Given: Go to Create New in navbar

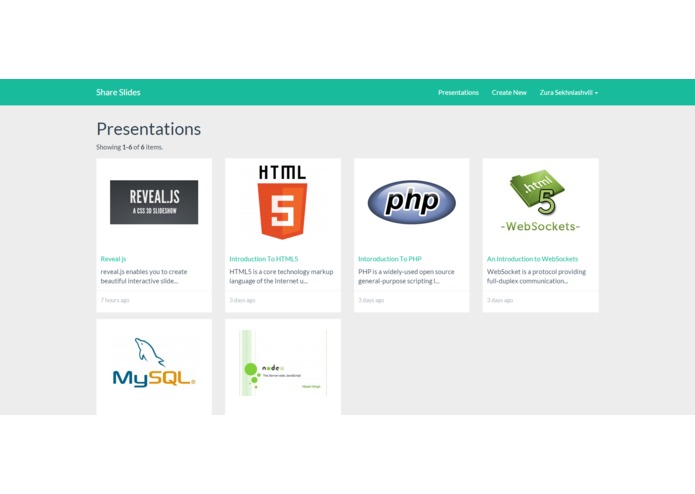Looking at the screenshot, I should (509, 92).
